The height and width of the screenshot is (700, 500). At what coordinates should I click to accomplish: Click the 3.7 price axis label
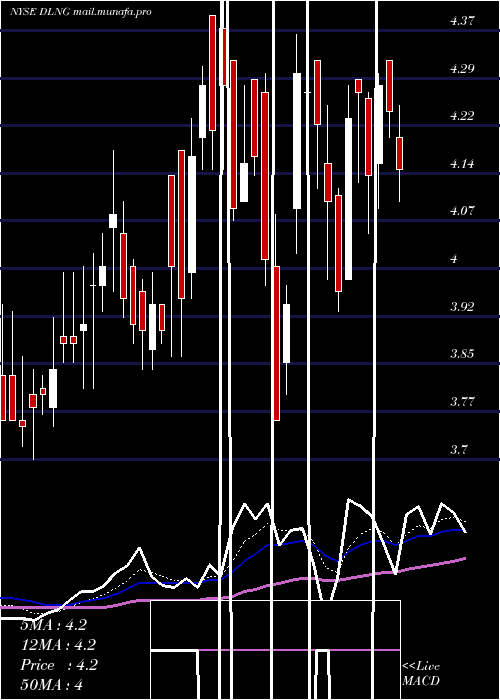459,449
